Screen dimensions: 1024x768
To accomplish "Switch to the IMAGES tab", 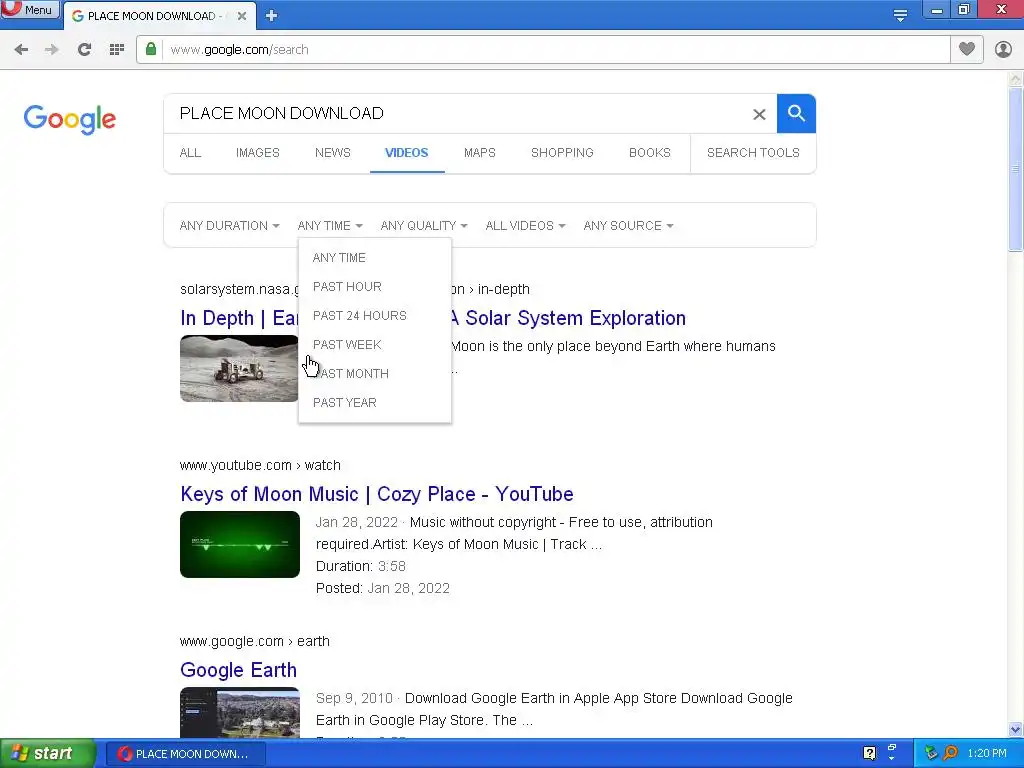I will pos(257,153).
